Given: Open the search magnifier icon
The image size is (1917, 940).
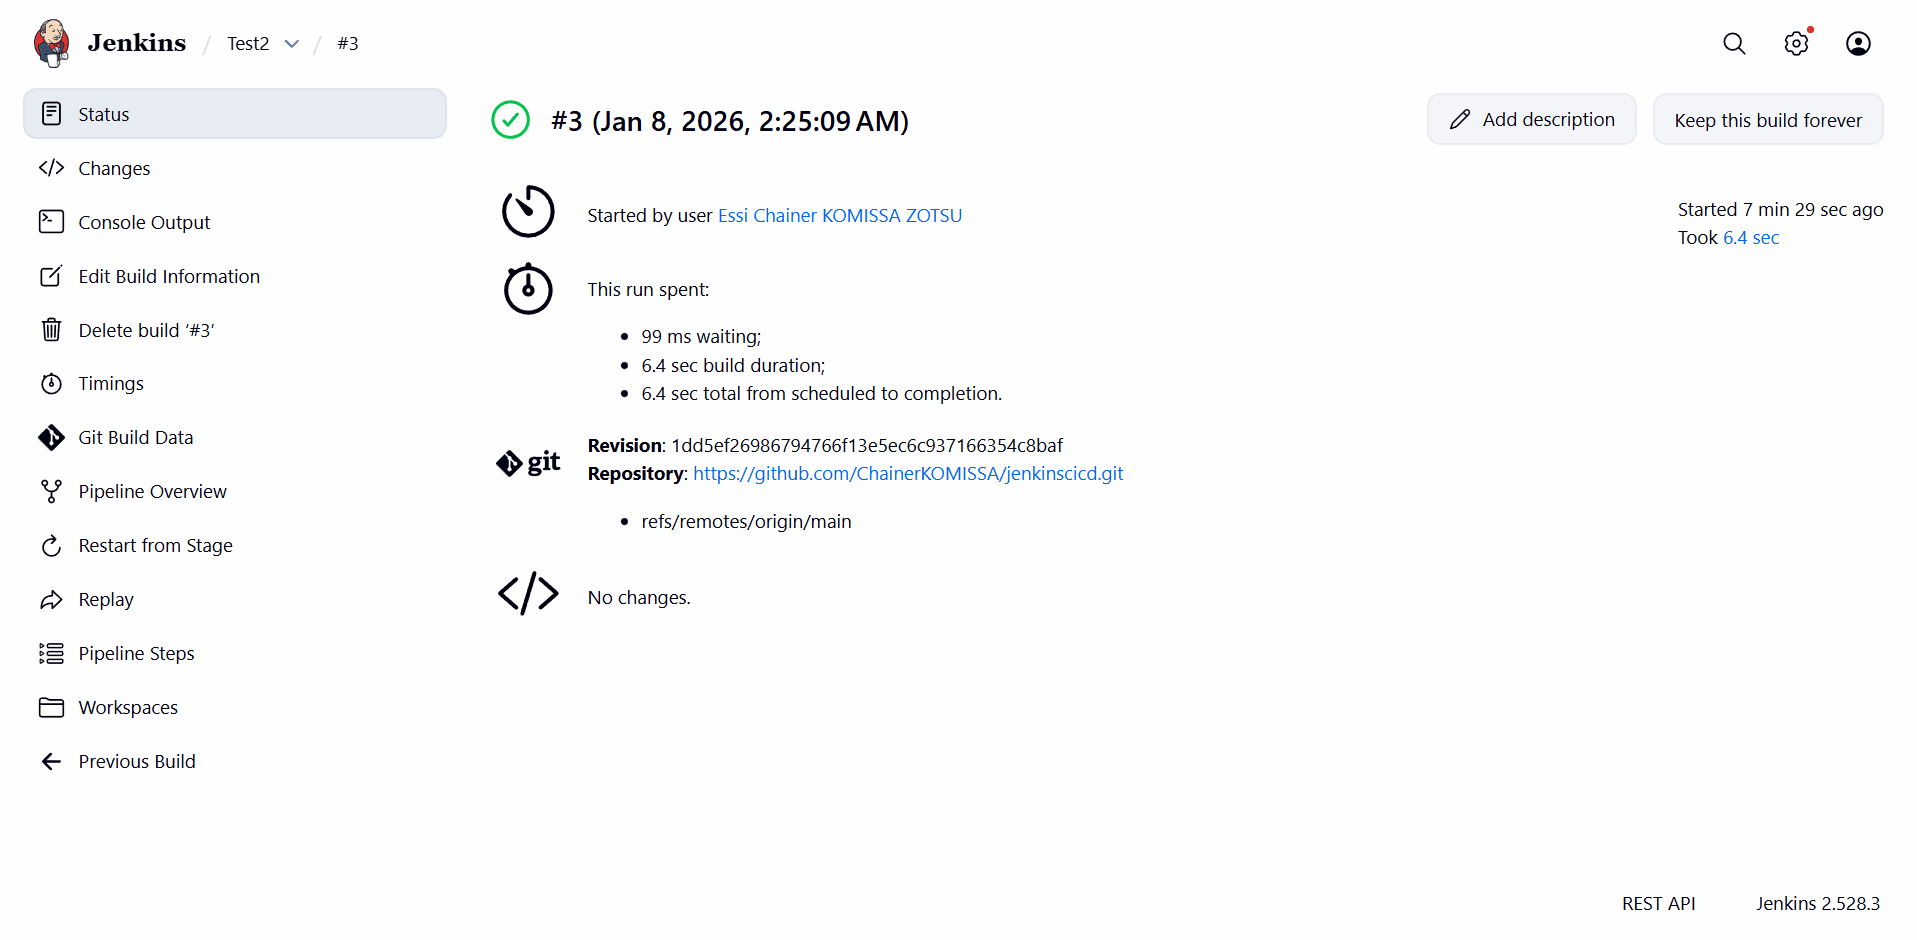Looking at the screenshot, I should [x=1734, y=44].
